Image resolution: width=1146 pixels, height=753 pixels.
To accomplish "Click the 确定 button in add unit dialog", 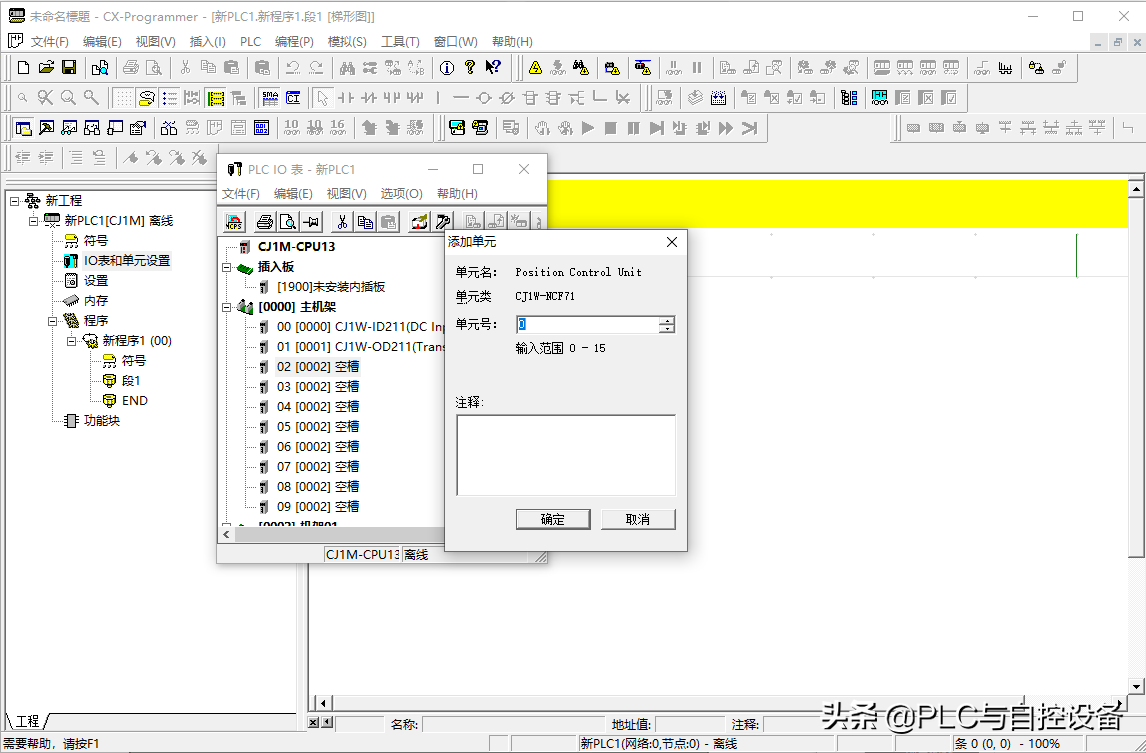I will point(552,519).
